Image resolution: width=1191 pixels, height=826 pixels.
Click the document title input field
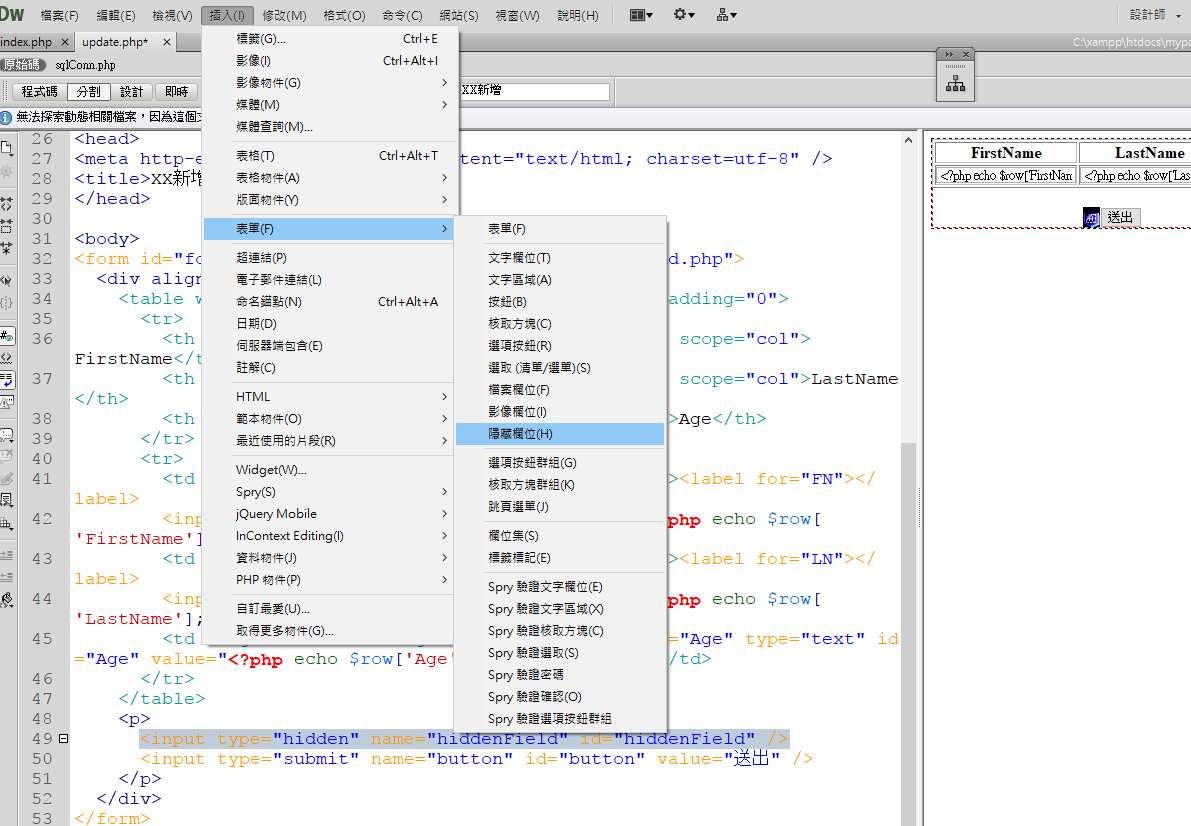coord(534,91)
